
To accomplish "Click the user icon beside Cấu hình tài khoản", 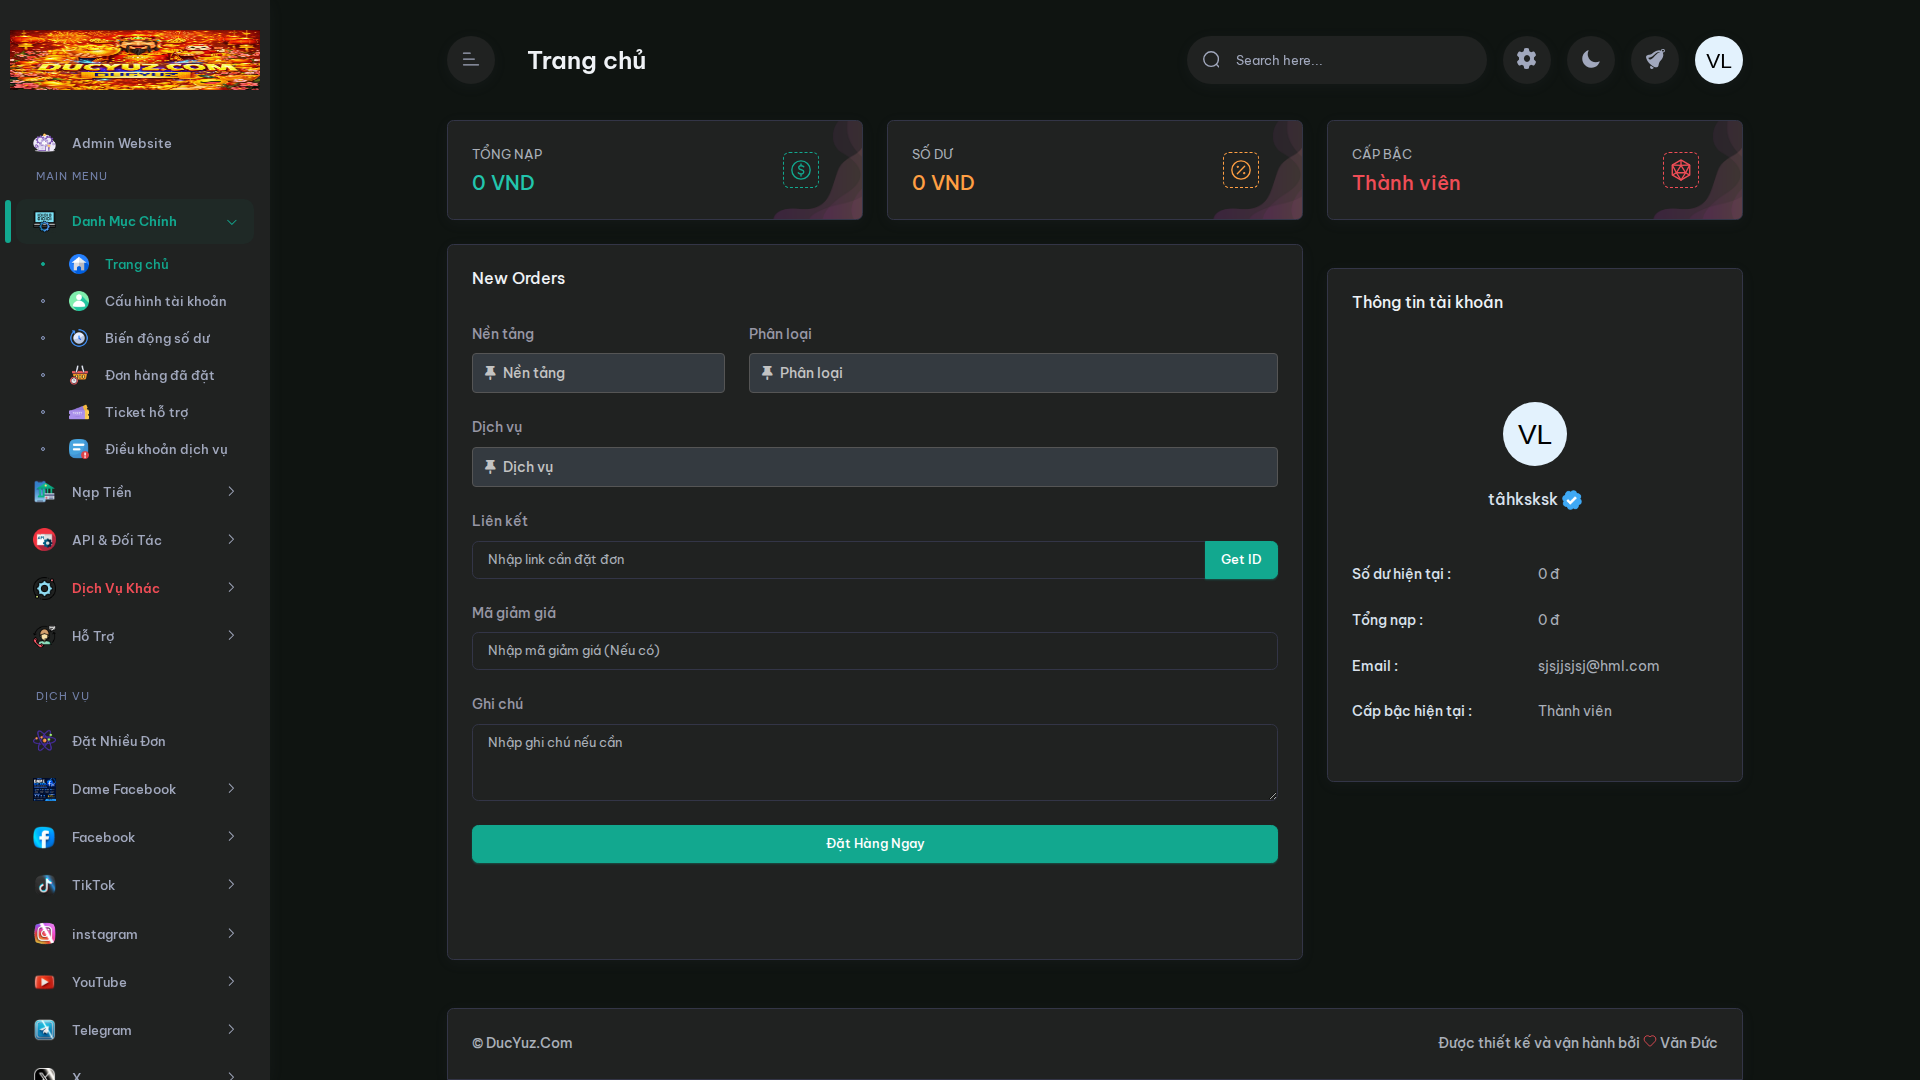I will pos(79,301).
